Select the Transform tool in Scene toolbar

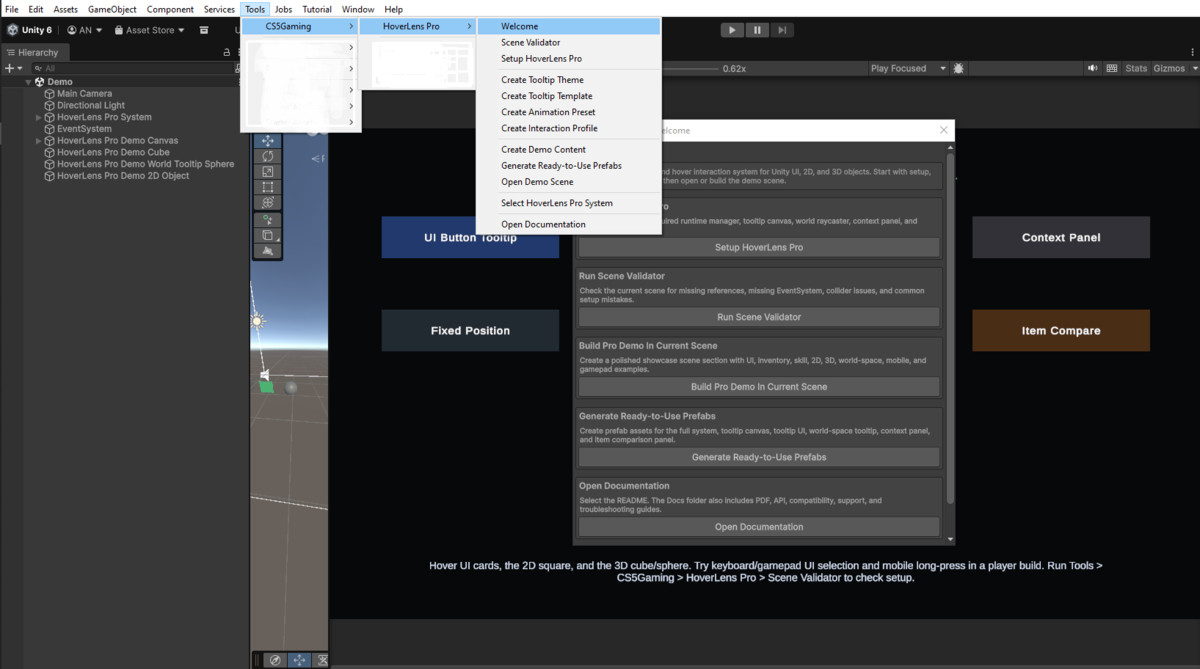268,202
